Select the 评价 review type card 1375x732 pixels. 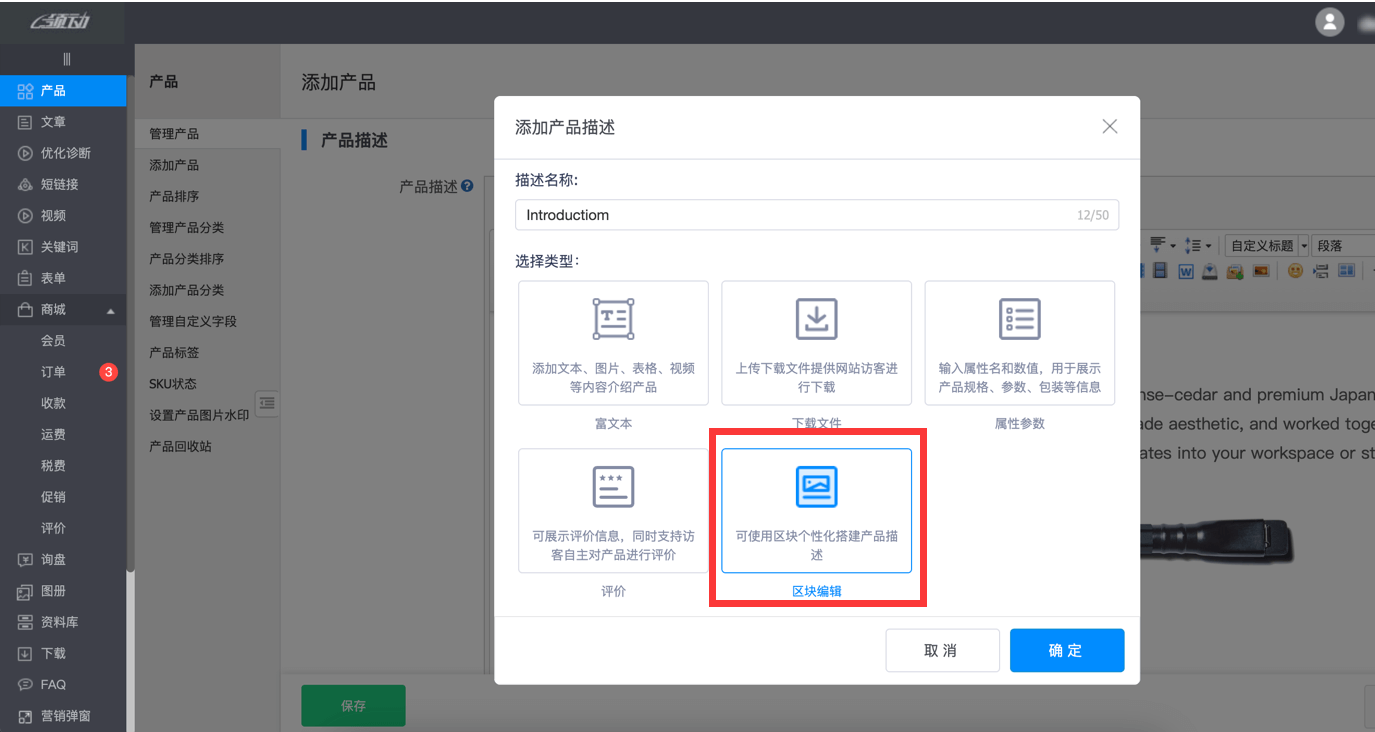click(x=613, y=510)
